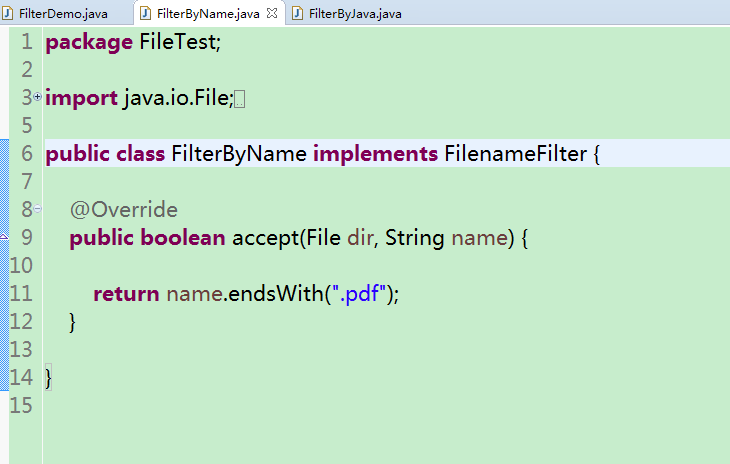Click the closing brace on line 14
Viewport: 730px width, 464px height.
(48, 378)
